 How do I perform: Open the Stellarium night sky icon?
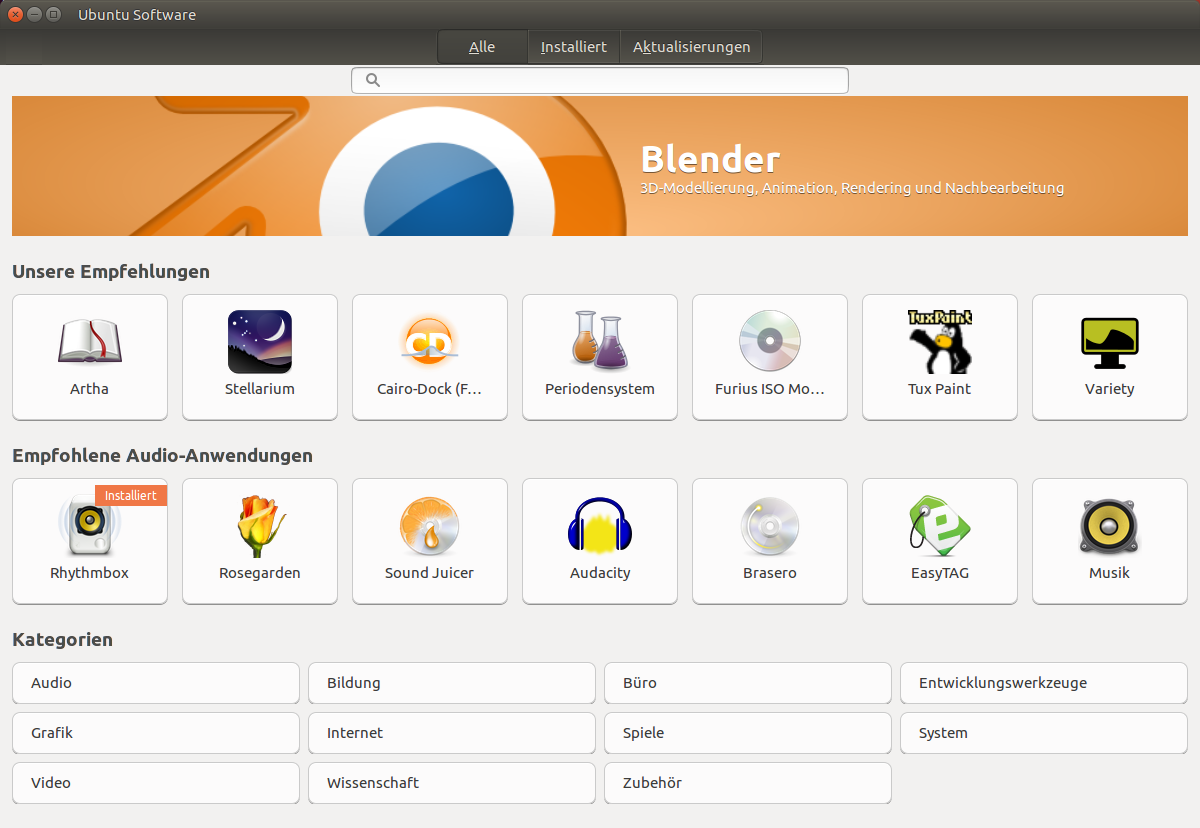[x=260, y=341]
